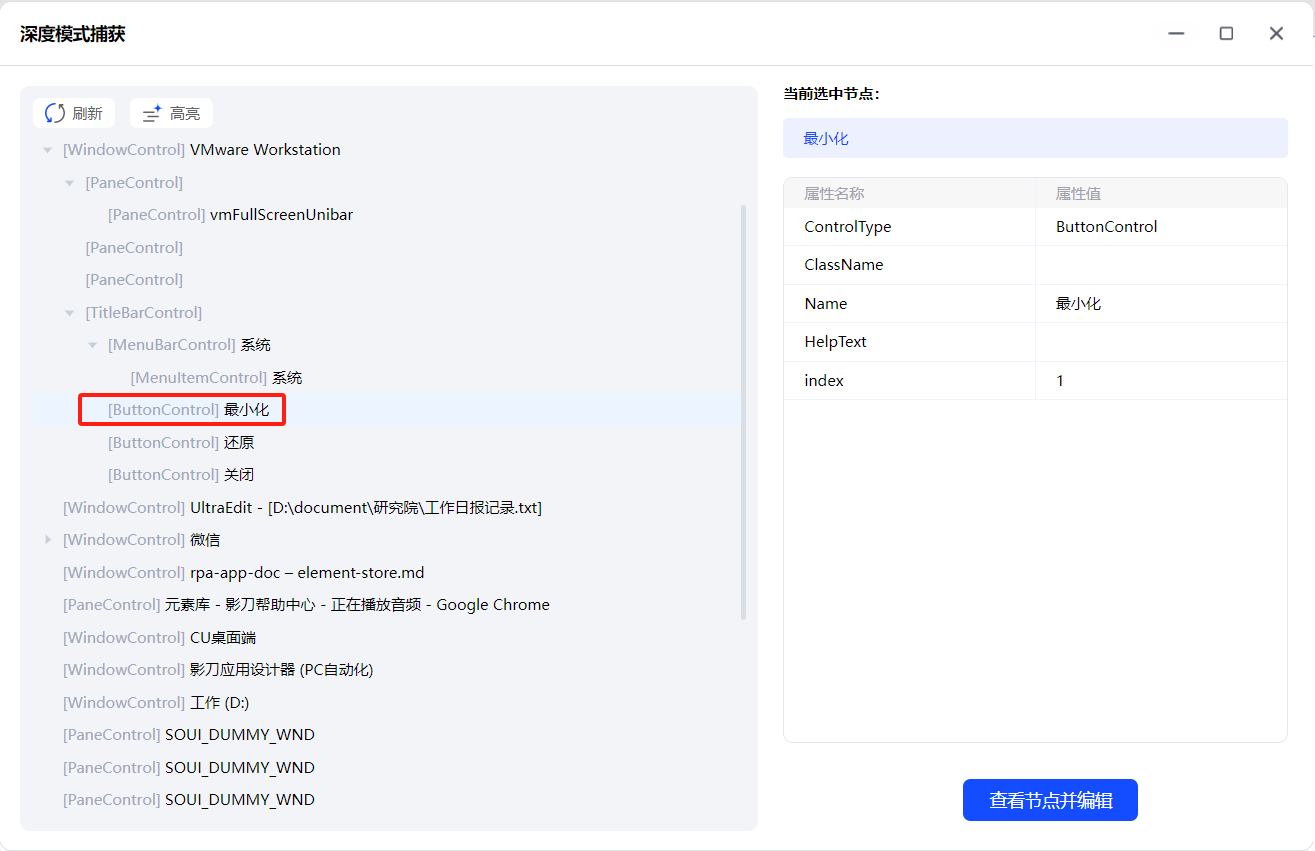The height and width of the screenshot is (851, 1315).
Task: Collapse the first PaneControl tree node
Action: point(70,183)
